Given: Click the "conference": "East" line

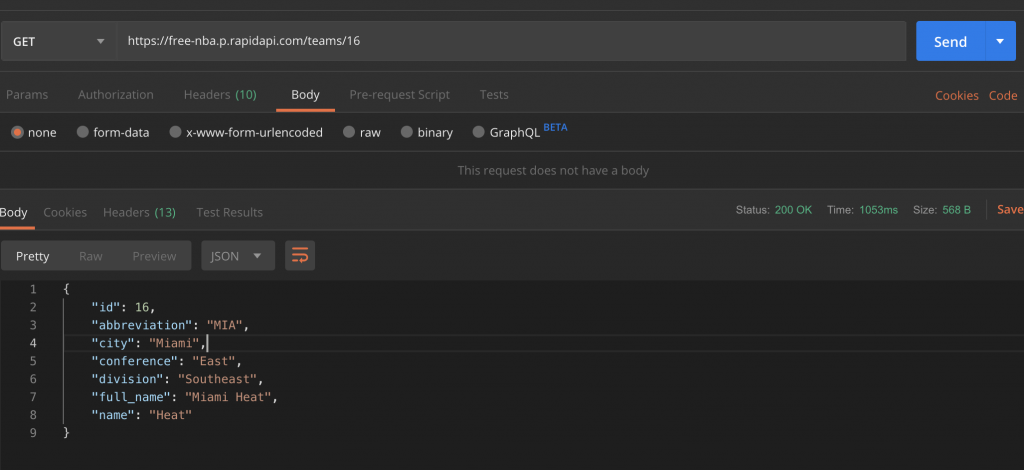Looking at the screenshot, I should click(x=167, y=361).
